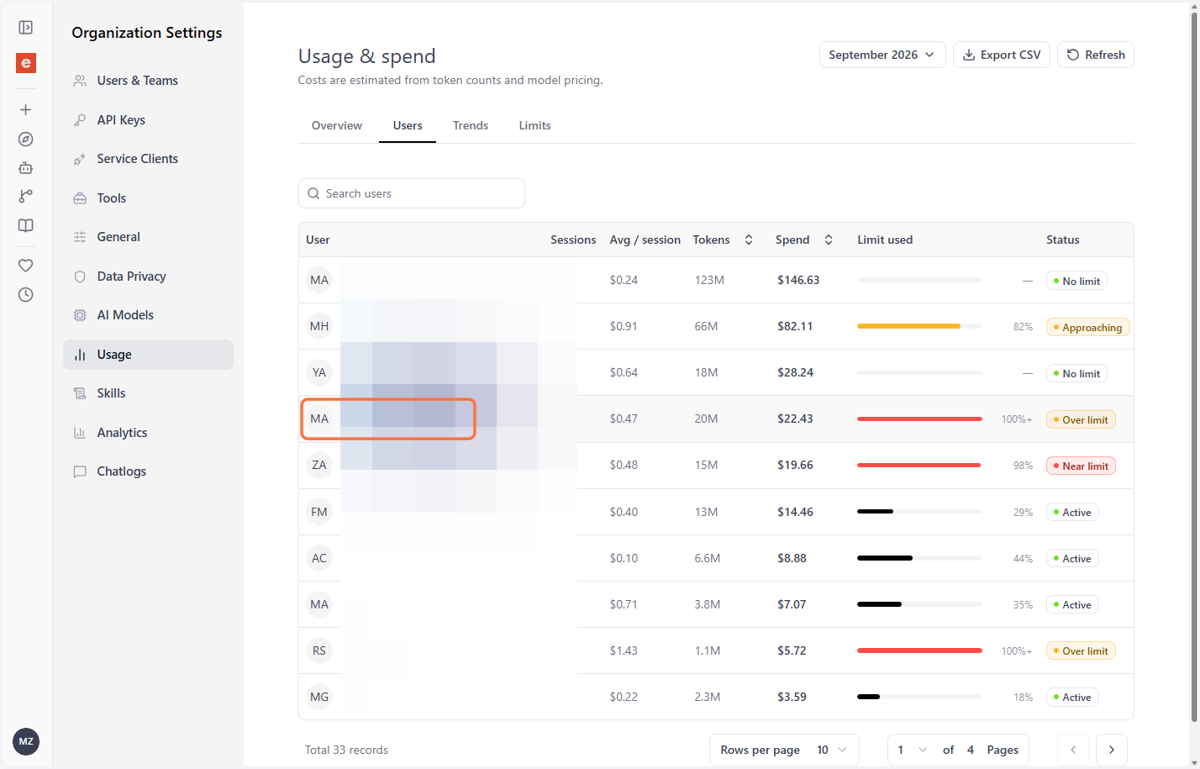1200x769 pixels.
Task: Open the compass explore icon
Action: click(26, 139)
